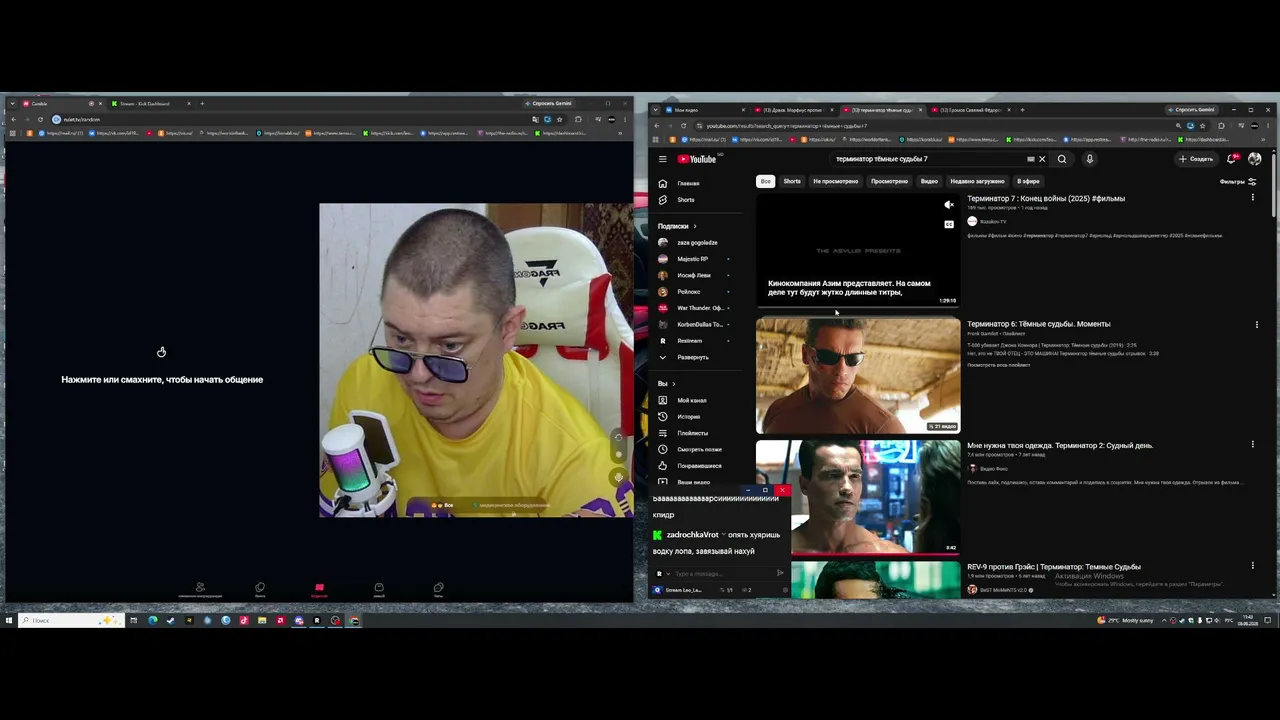Image resolution: width=1280 pixels, height=720 pixels.
Task: Reload the page in the YouTube browser window
Action: 684,126
